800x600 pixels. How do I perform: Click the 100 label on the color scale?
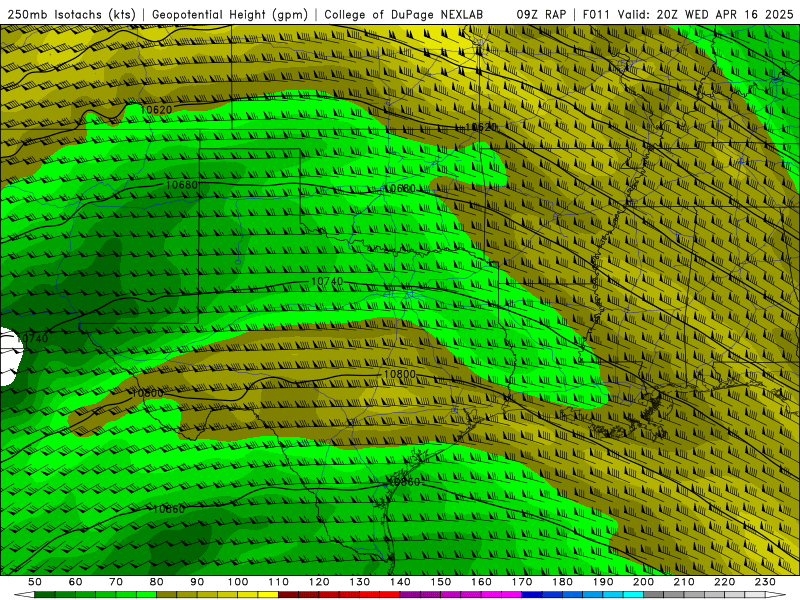(238, 582)
